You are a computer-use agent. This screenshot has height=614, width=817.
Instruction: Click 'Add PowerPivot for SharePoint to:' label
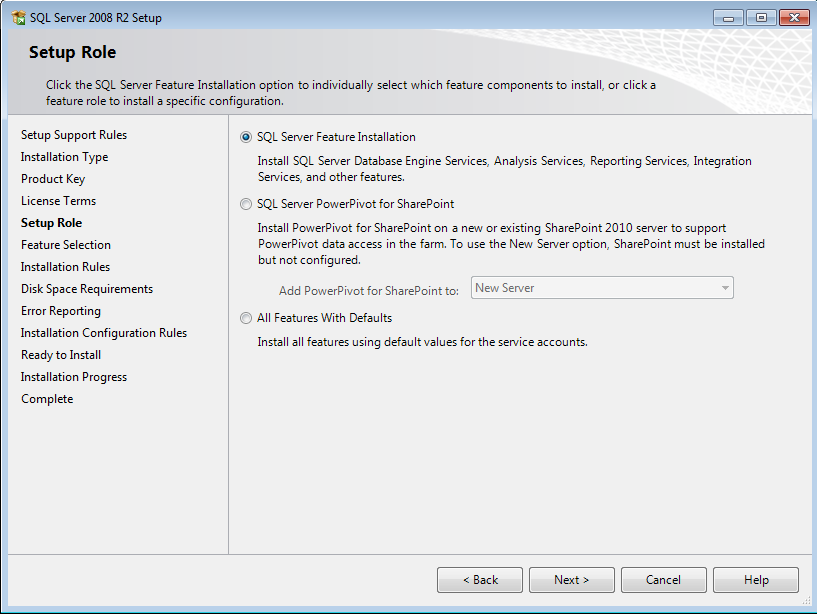(369, 291)
